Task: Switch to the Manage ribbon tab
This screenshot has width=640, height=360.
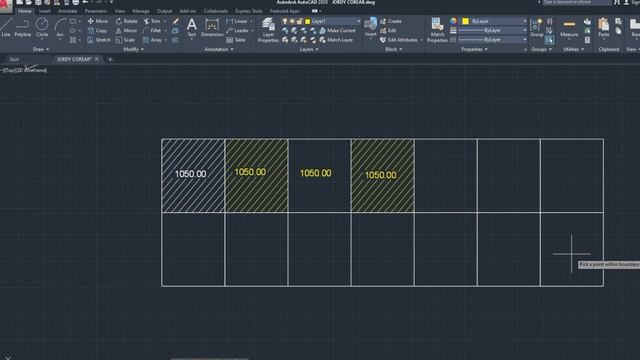Action: coord(141,11)
